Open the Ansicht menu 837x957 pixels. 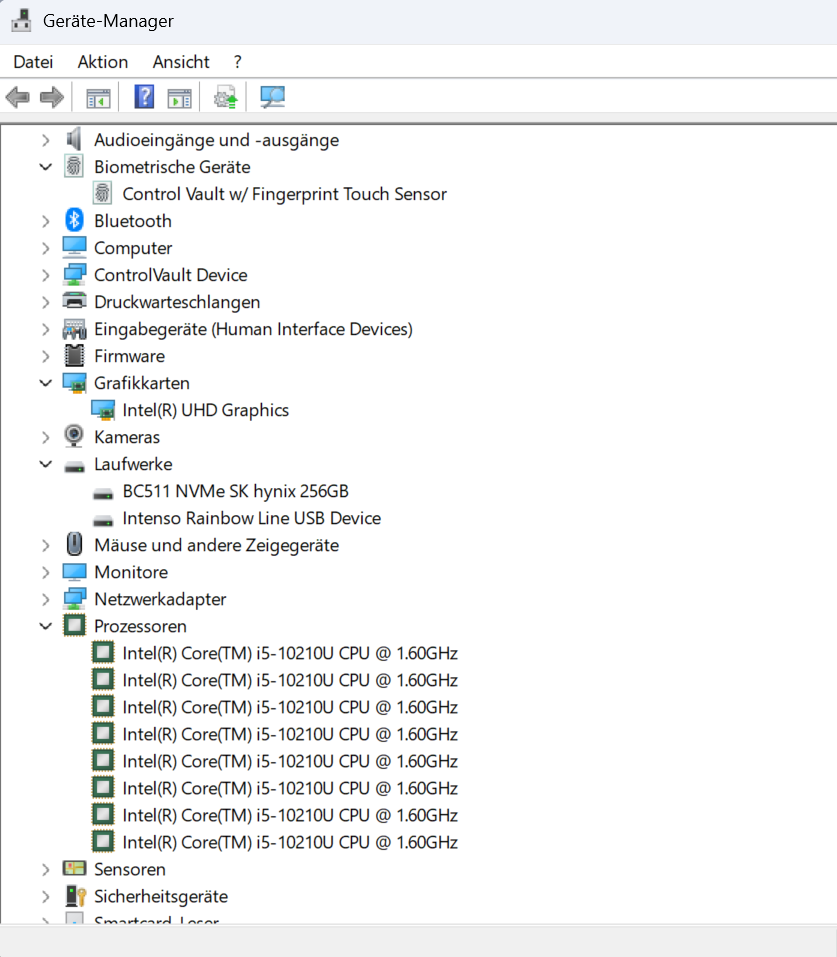coord(181,62)
